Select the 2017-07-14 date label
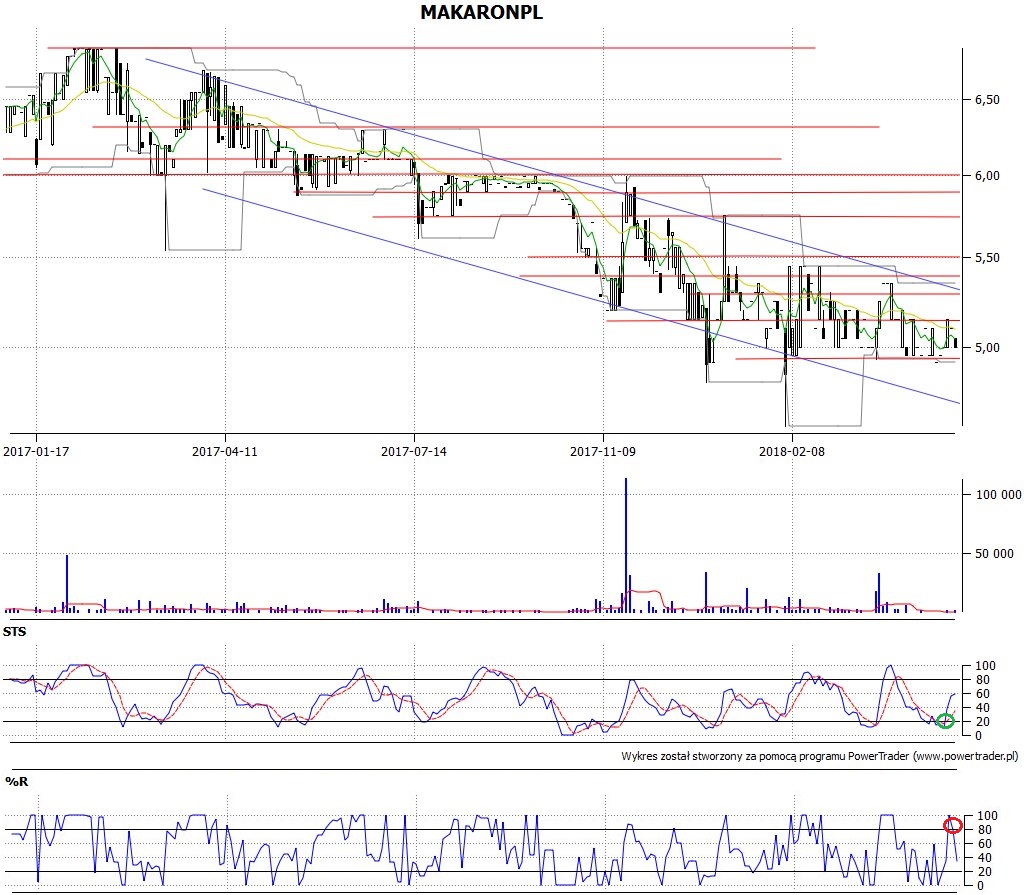Screen dimensions: 1024x895 coord(413,451)
